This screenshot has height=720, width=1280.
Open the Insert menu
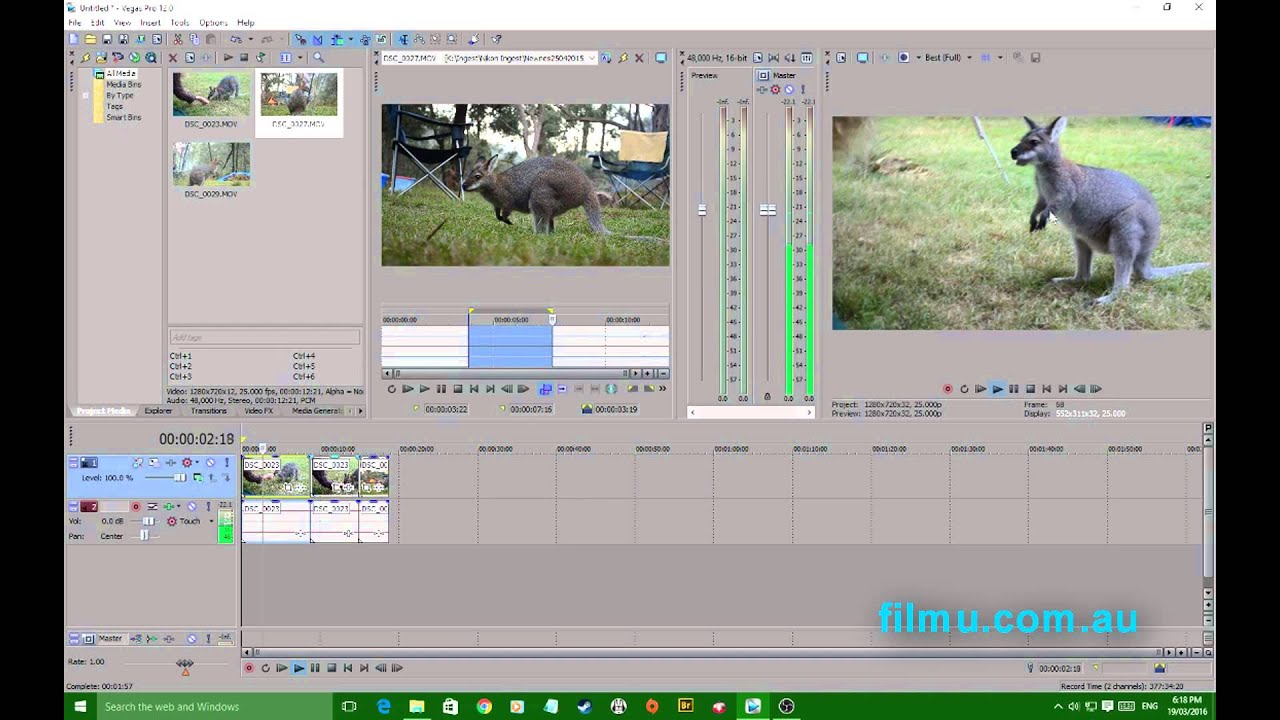click(x=150, y=22)
